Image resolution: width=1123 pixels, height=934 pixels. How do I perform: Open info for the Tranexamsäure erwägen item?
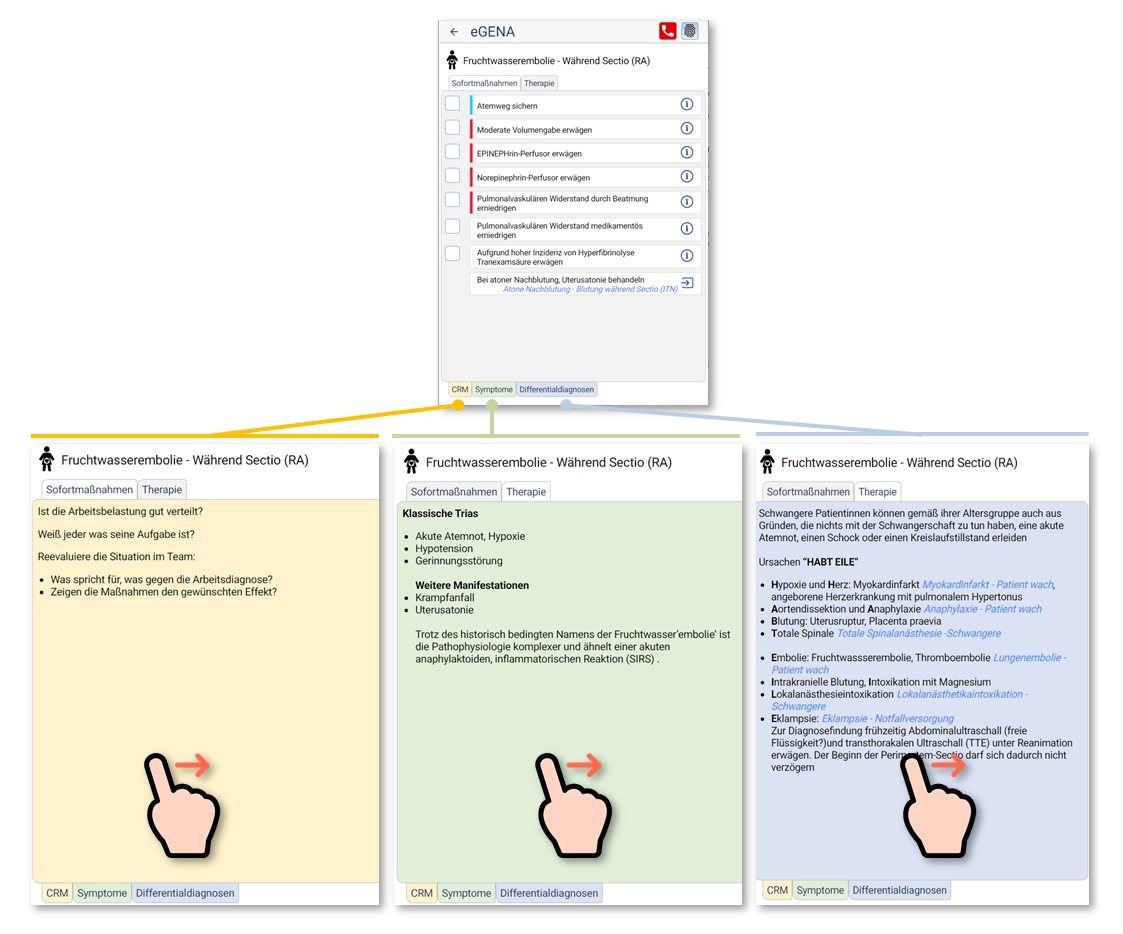point(687,256)
